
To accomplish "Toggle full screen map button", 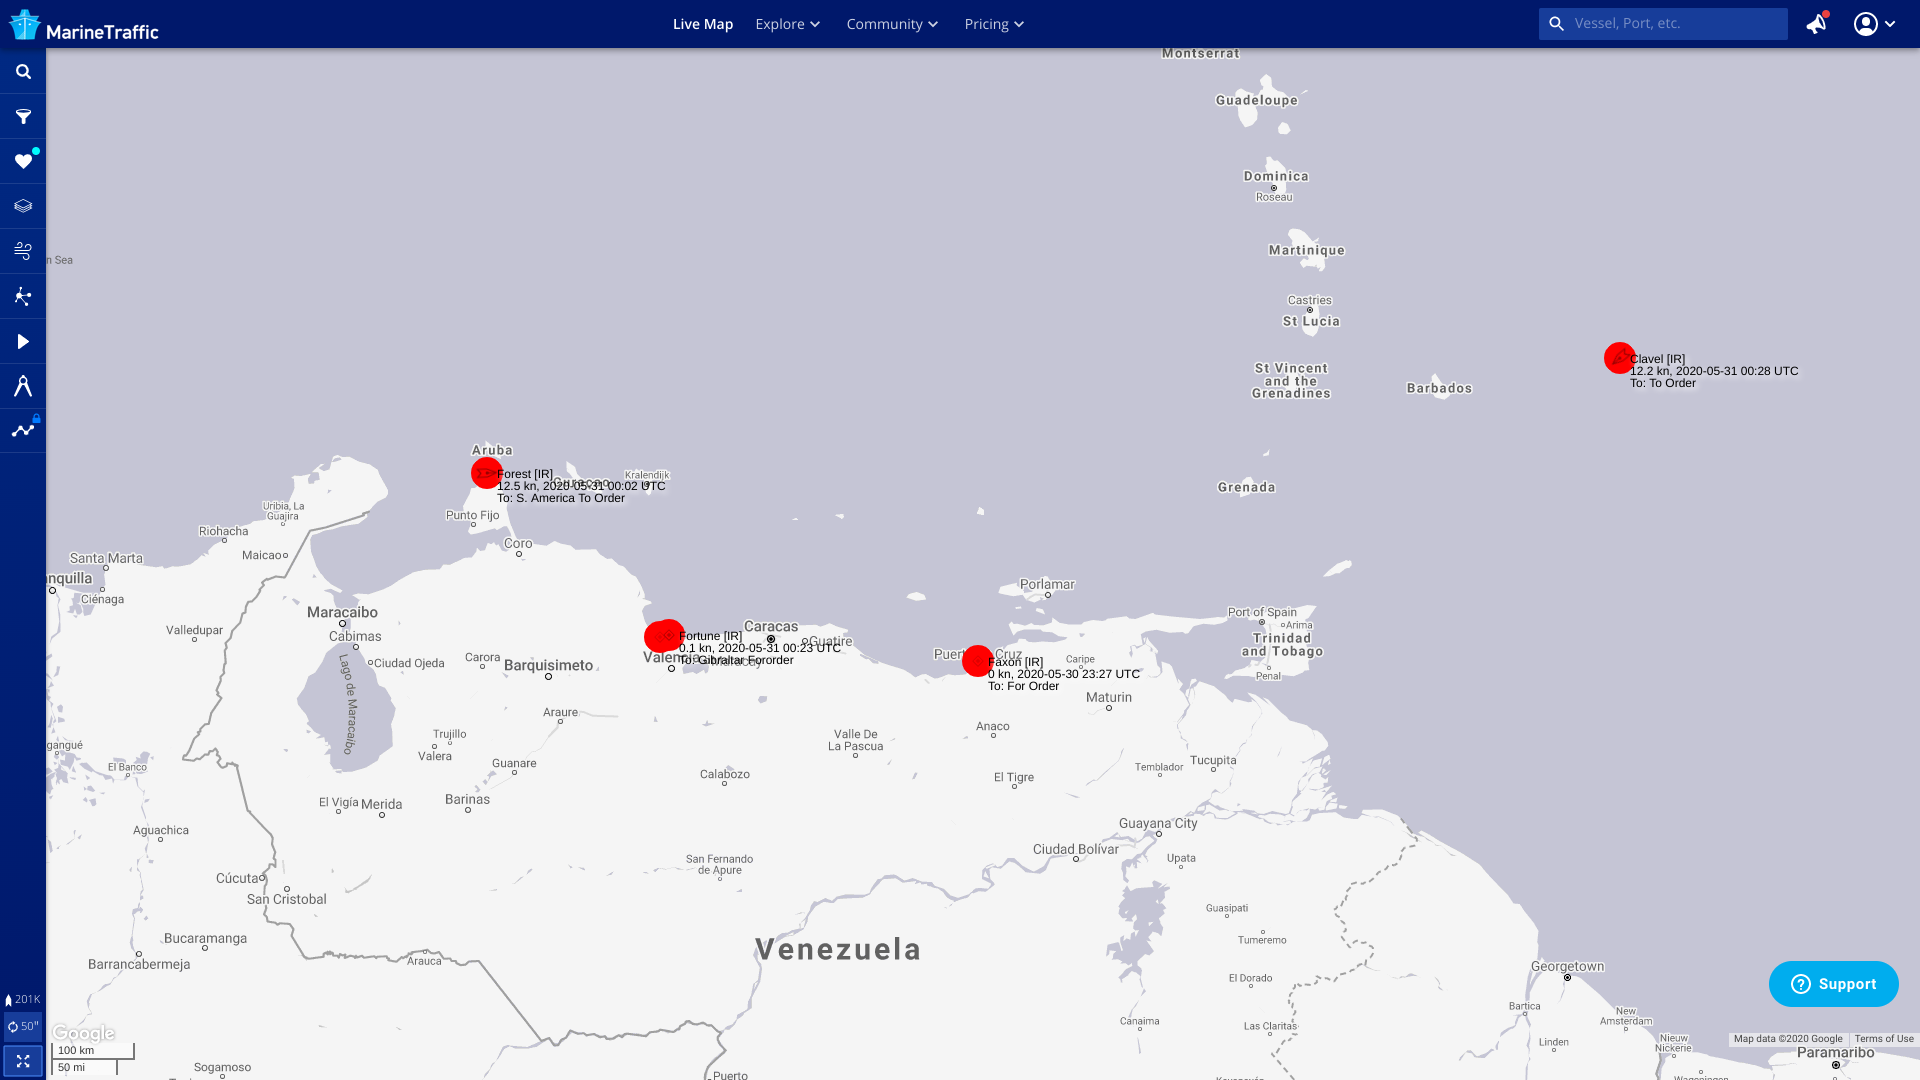I will pyautogui.click(x=23, y=1061).
